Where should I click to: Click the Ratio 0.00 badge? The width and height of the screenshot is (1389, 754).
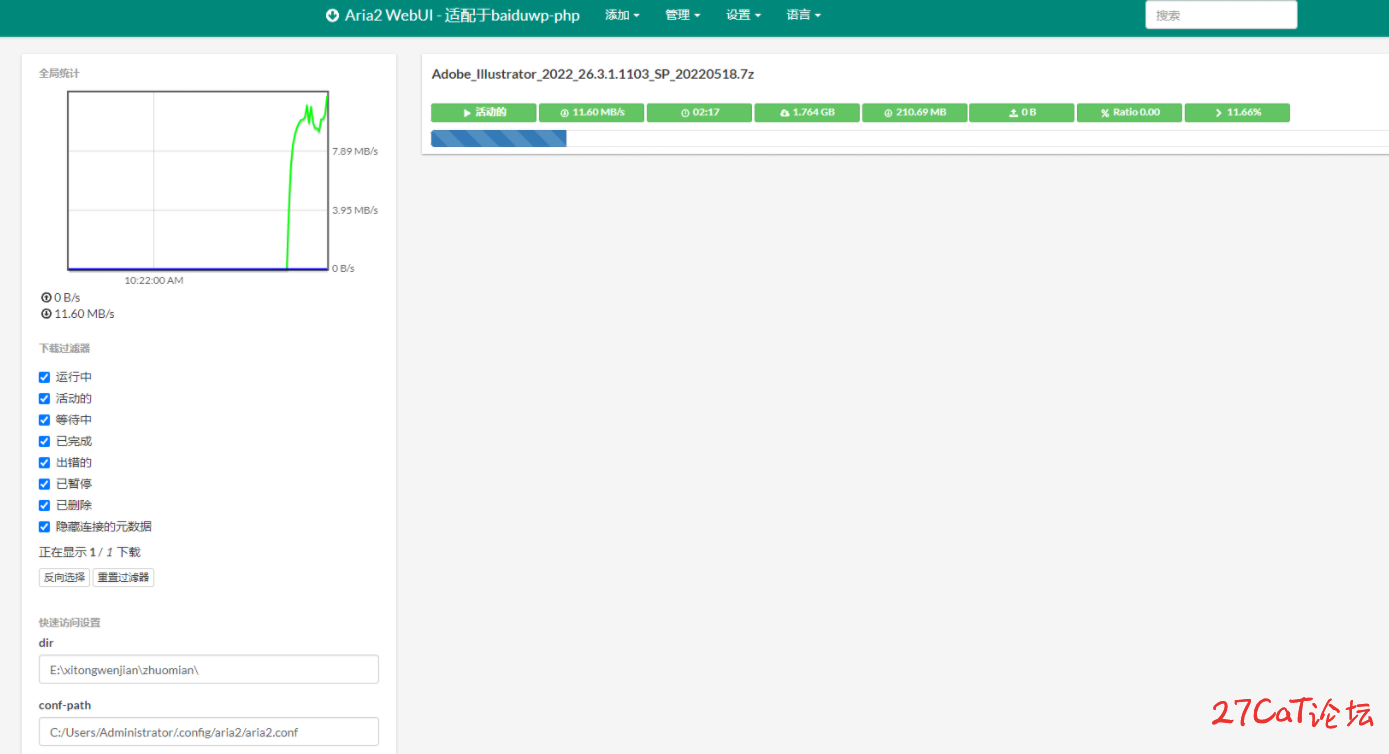pyautogui.click(x=1129, y=112)
